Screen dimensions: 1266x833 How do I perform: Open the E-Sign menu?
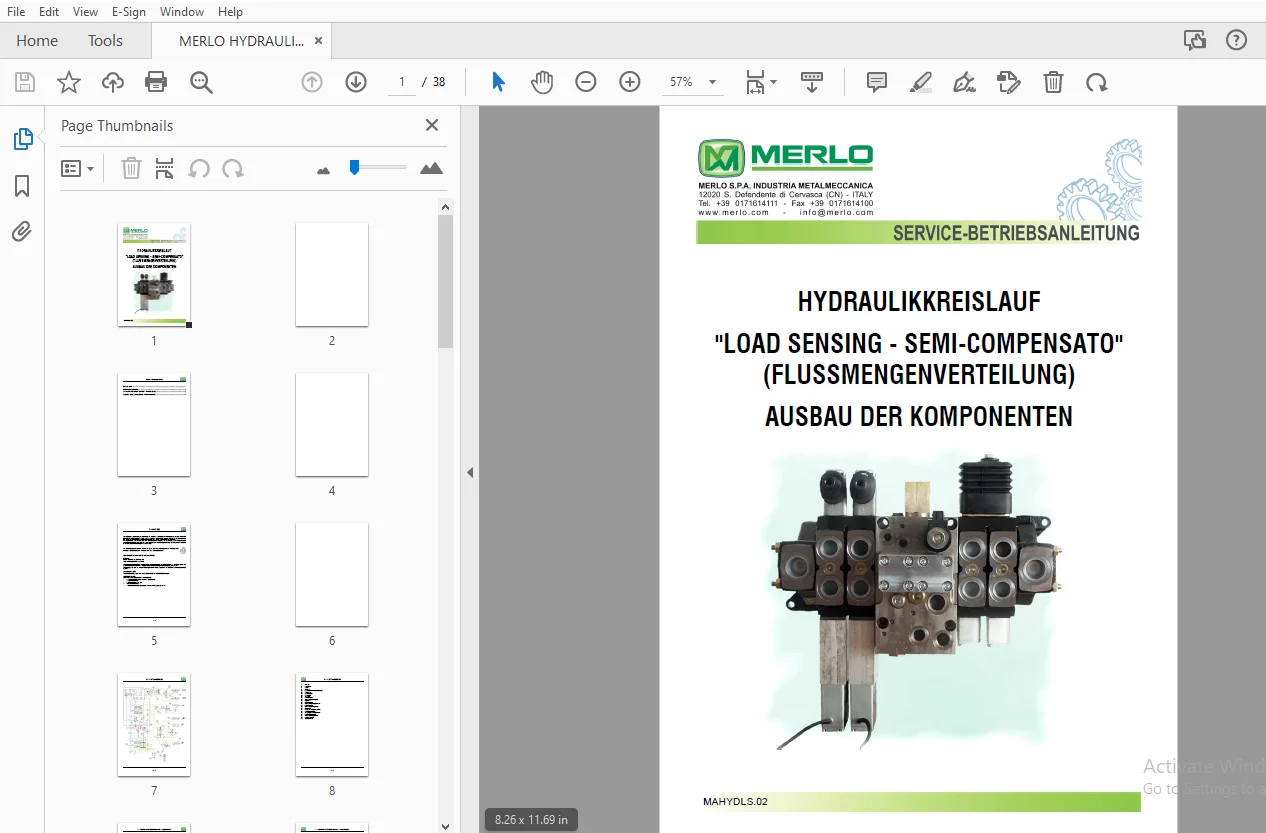(128, 11)
